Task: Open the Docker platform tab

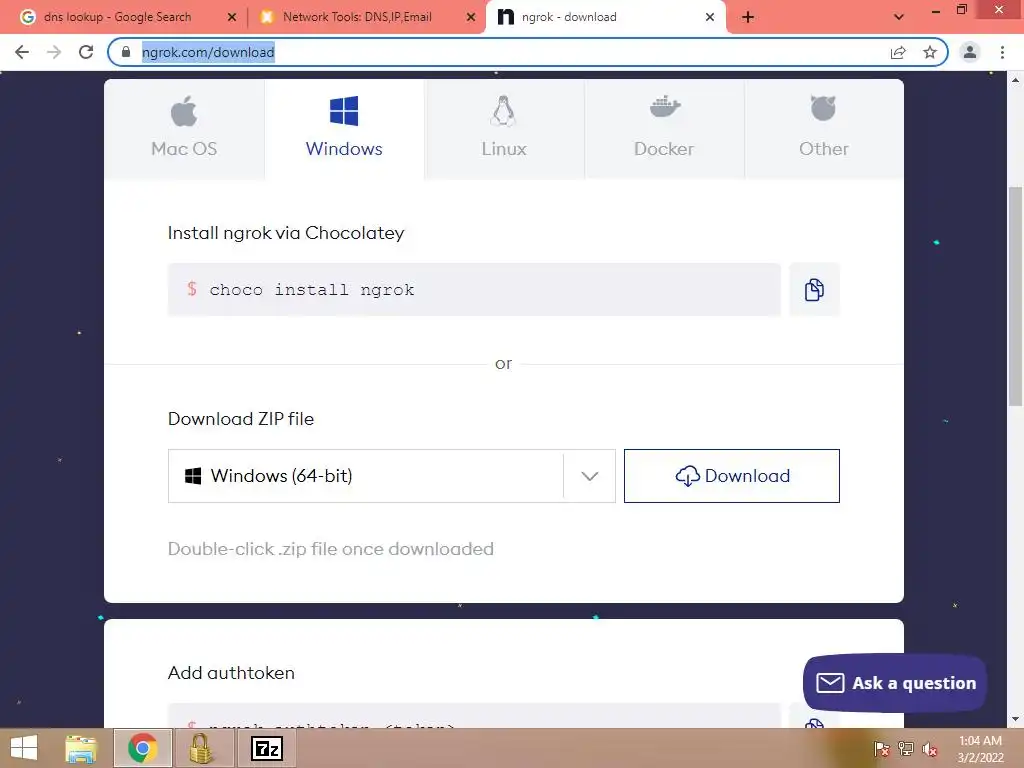Action: 664,129
